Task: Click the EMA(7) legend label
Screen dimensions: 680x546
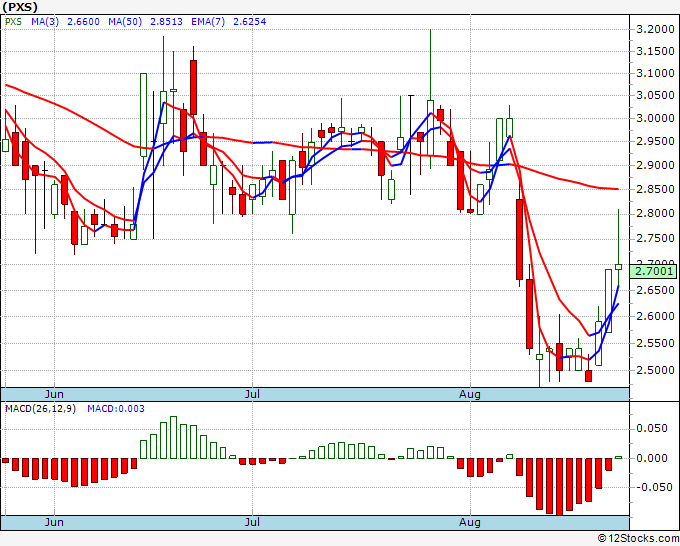Action: click(x=208, y=22)
